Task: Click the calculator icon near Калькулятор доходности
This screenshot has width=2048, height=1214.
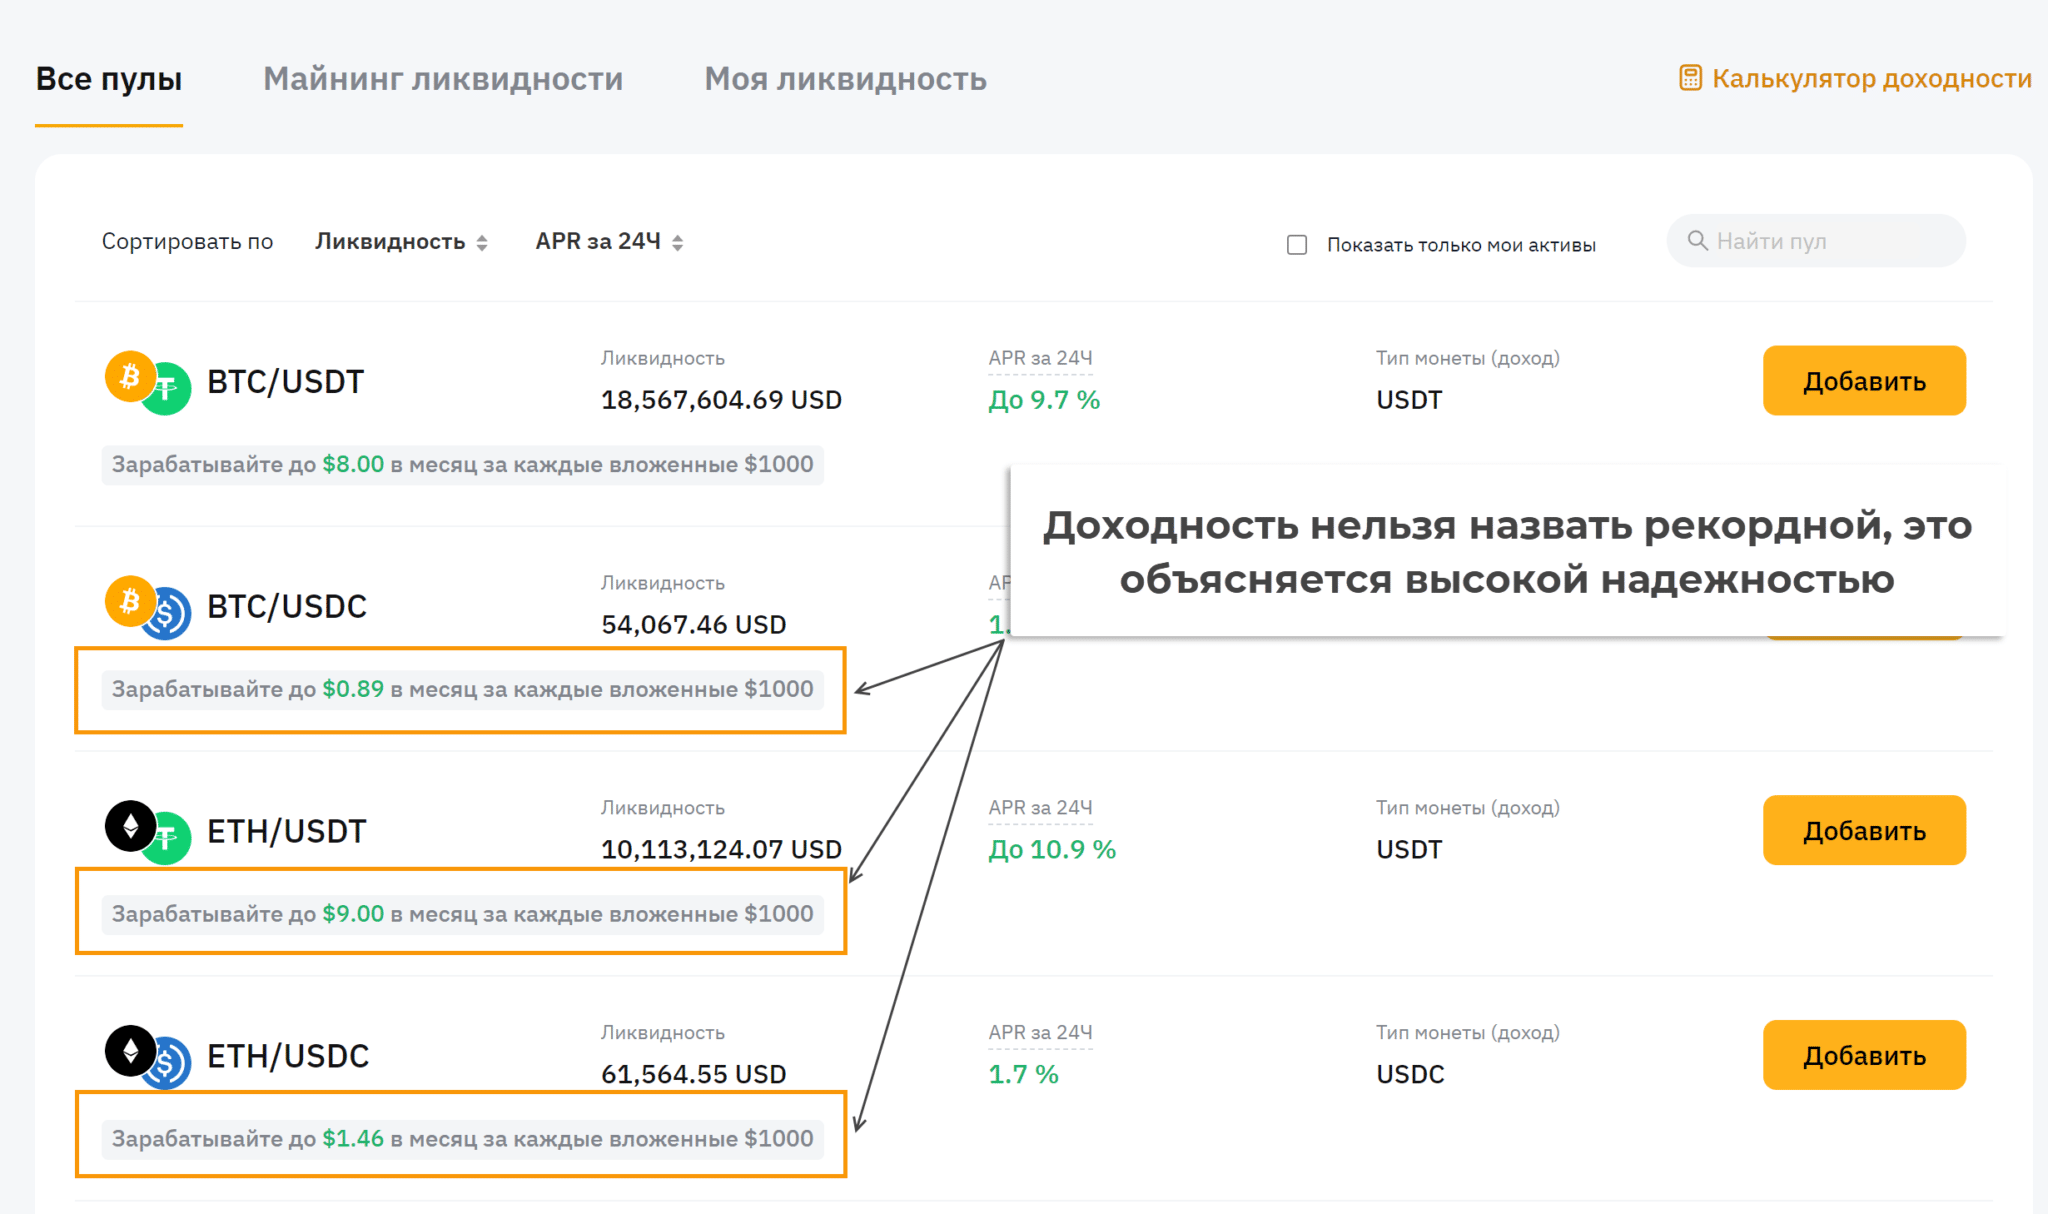Action: pyautogui.click(x=1690, y=78)
